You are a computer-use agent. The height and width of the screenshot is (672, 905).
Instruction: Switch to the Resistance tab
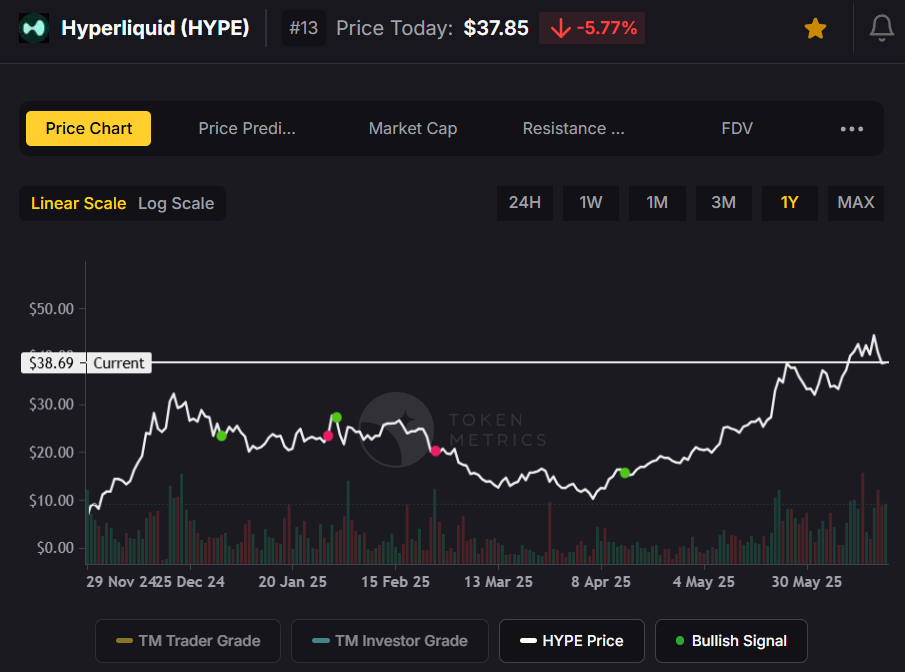pos(573,128)
